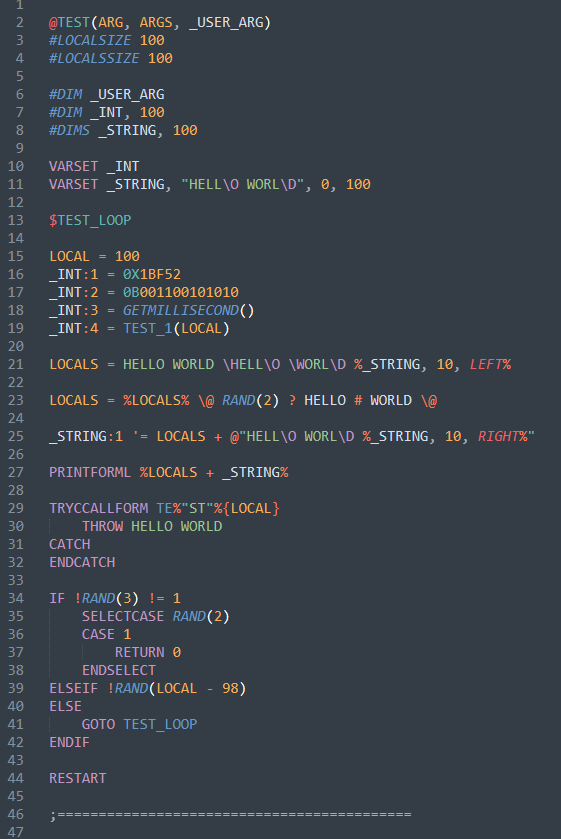Click the THROW statement on line 30
561x839 pixels.
(x=102, y=527)
